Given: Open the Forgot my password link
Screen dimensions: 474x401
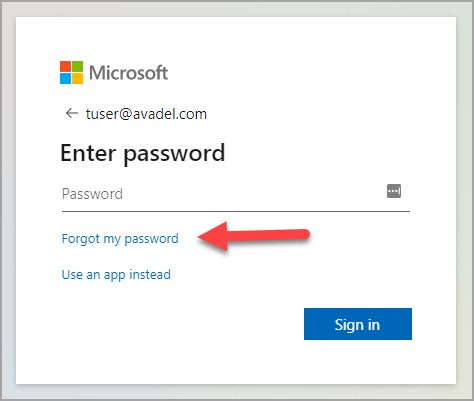Looking at the screenshot, I should pos(120,239).
